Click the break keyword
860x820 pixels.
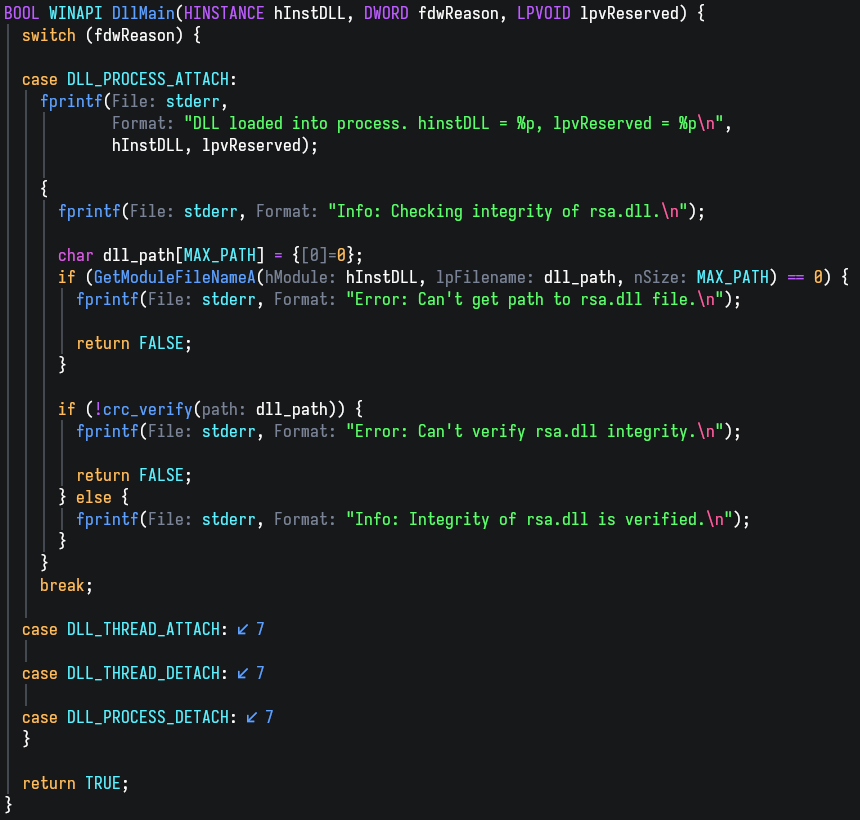point(62,585)
